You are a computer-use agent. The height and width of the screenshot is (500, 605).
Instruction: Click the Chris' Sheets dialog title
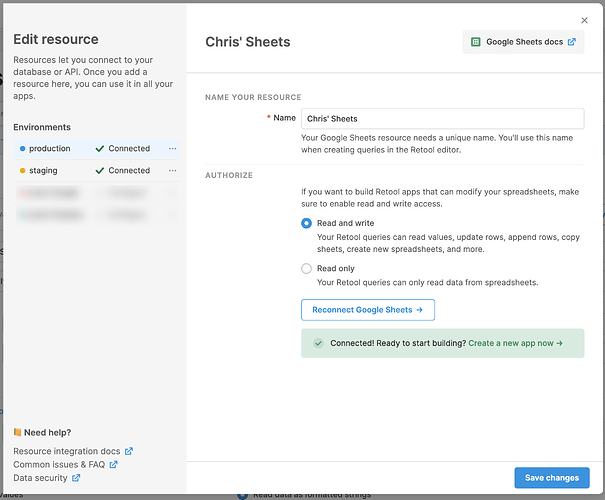point(248,42)
